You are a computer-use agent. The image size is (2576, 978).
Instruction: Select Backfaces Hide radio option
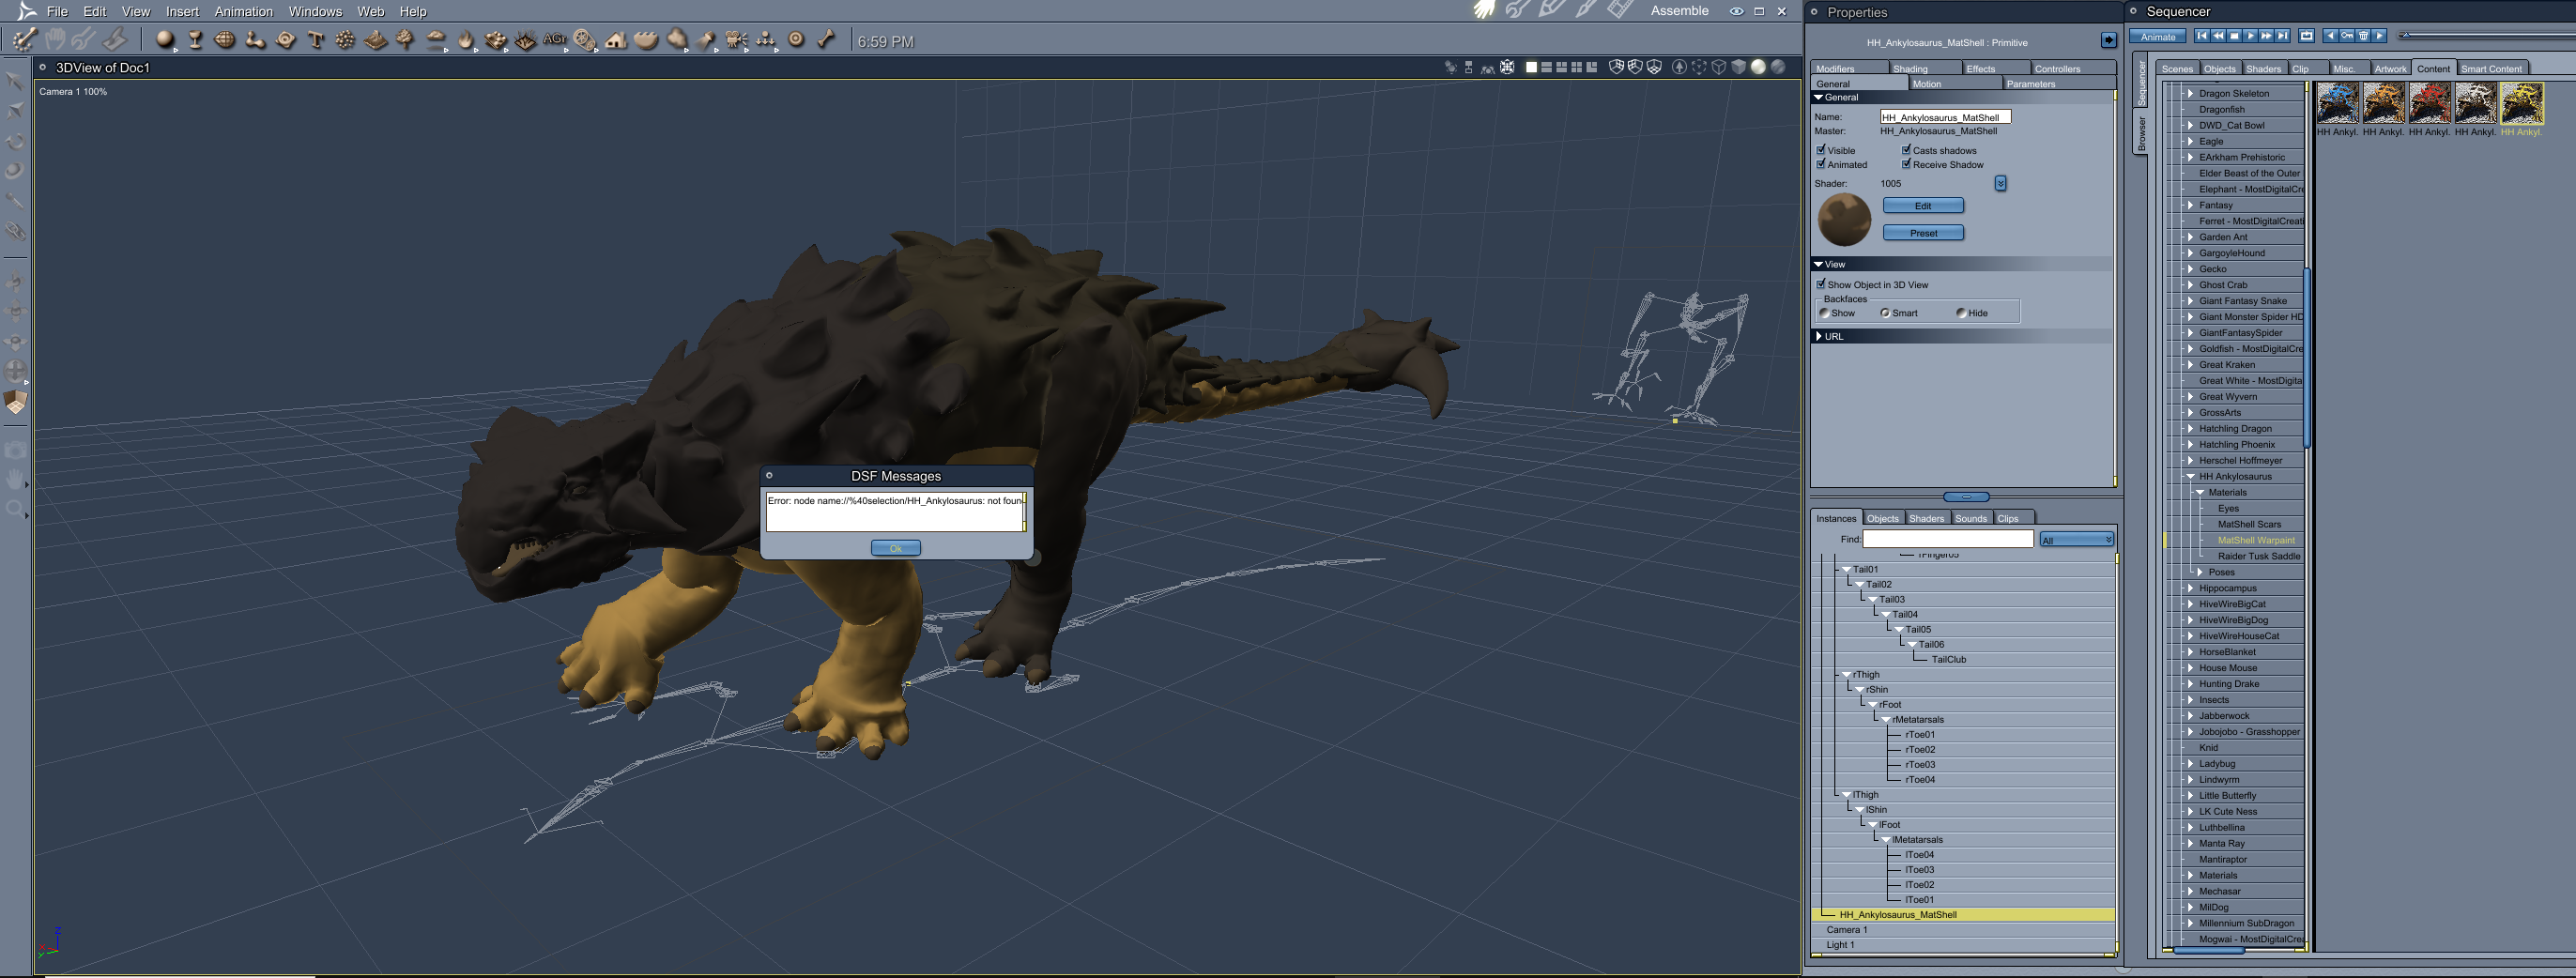(1961, 313)
